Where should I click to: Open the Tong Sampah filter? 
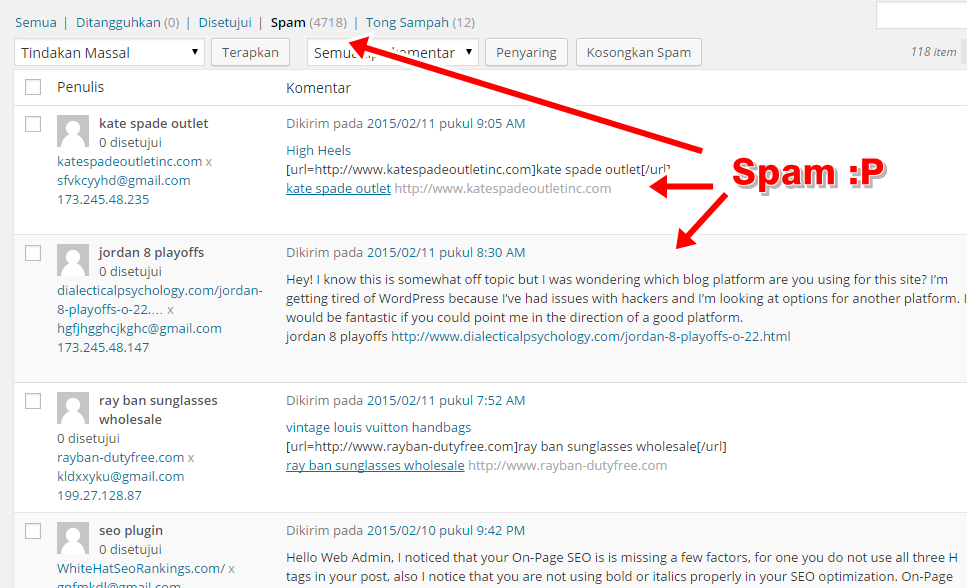[x=420, y=23]
